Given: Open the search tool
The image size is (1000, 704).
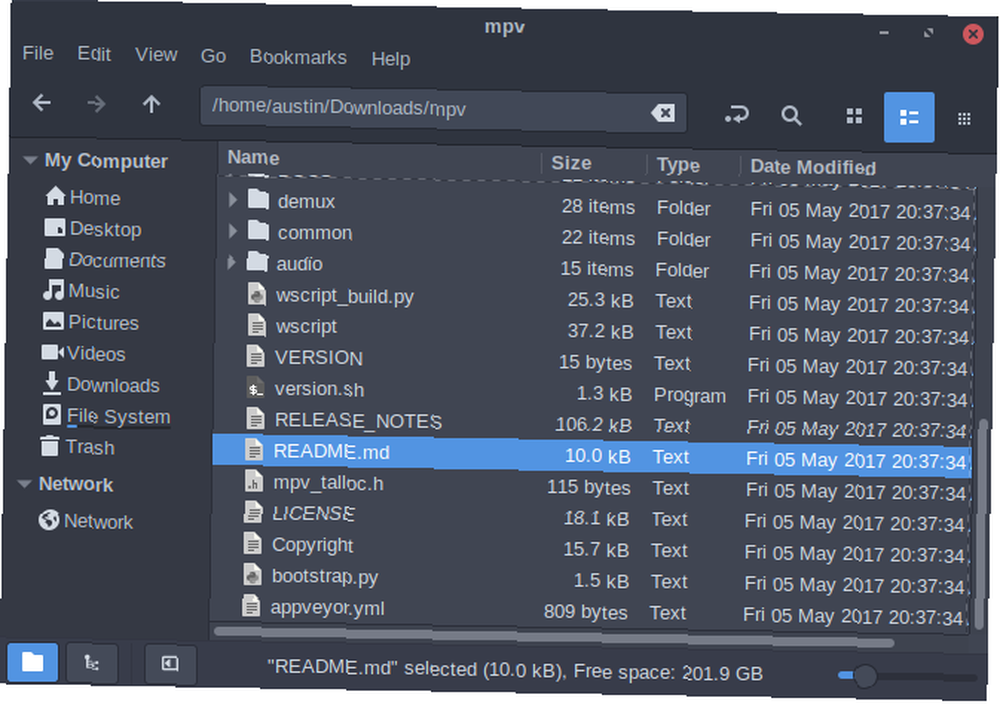Looking at the screenshot, I should point(791,116).
